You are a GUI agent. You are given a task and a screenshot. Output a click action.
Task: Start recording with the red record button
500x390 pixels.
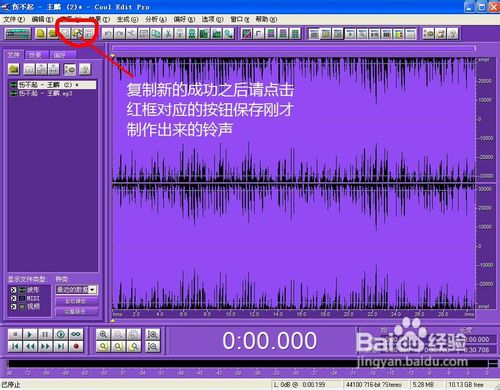tap(76, 346)
